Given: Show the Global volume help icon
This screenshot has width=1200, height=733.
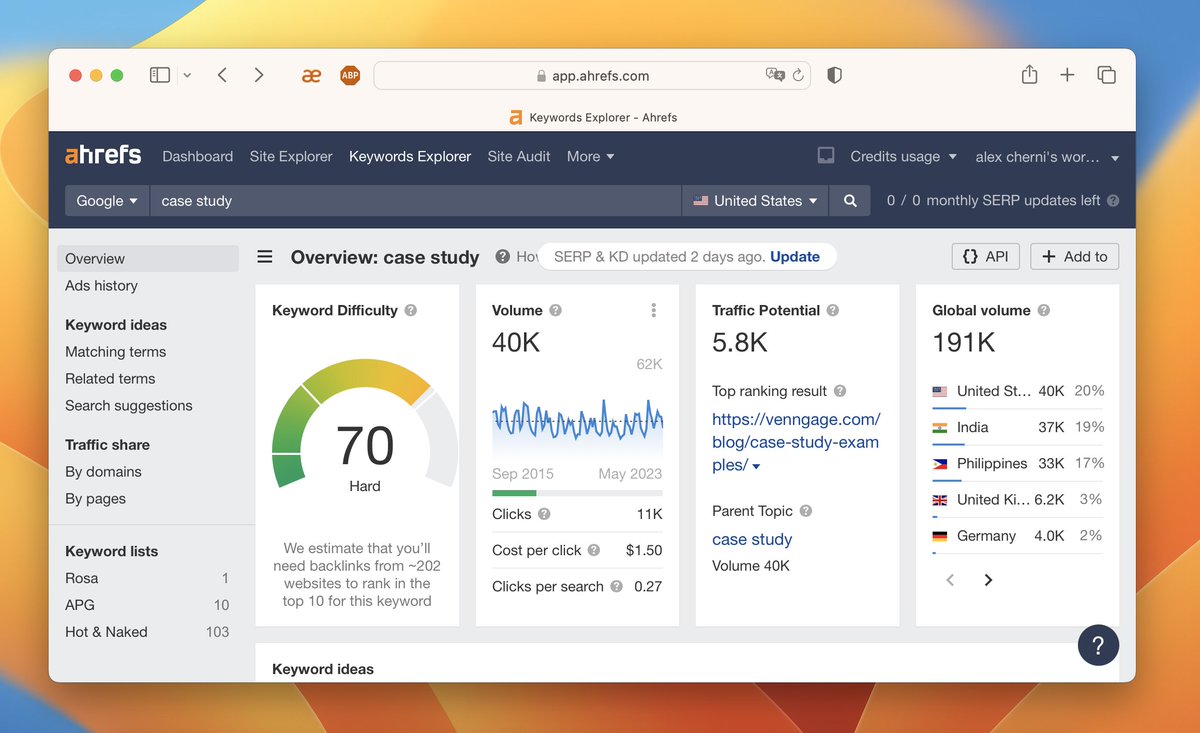Looking at the screenshot, I should click(1044, 310).
